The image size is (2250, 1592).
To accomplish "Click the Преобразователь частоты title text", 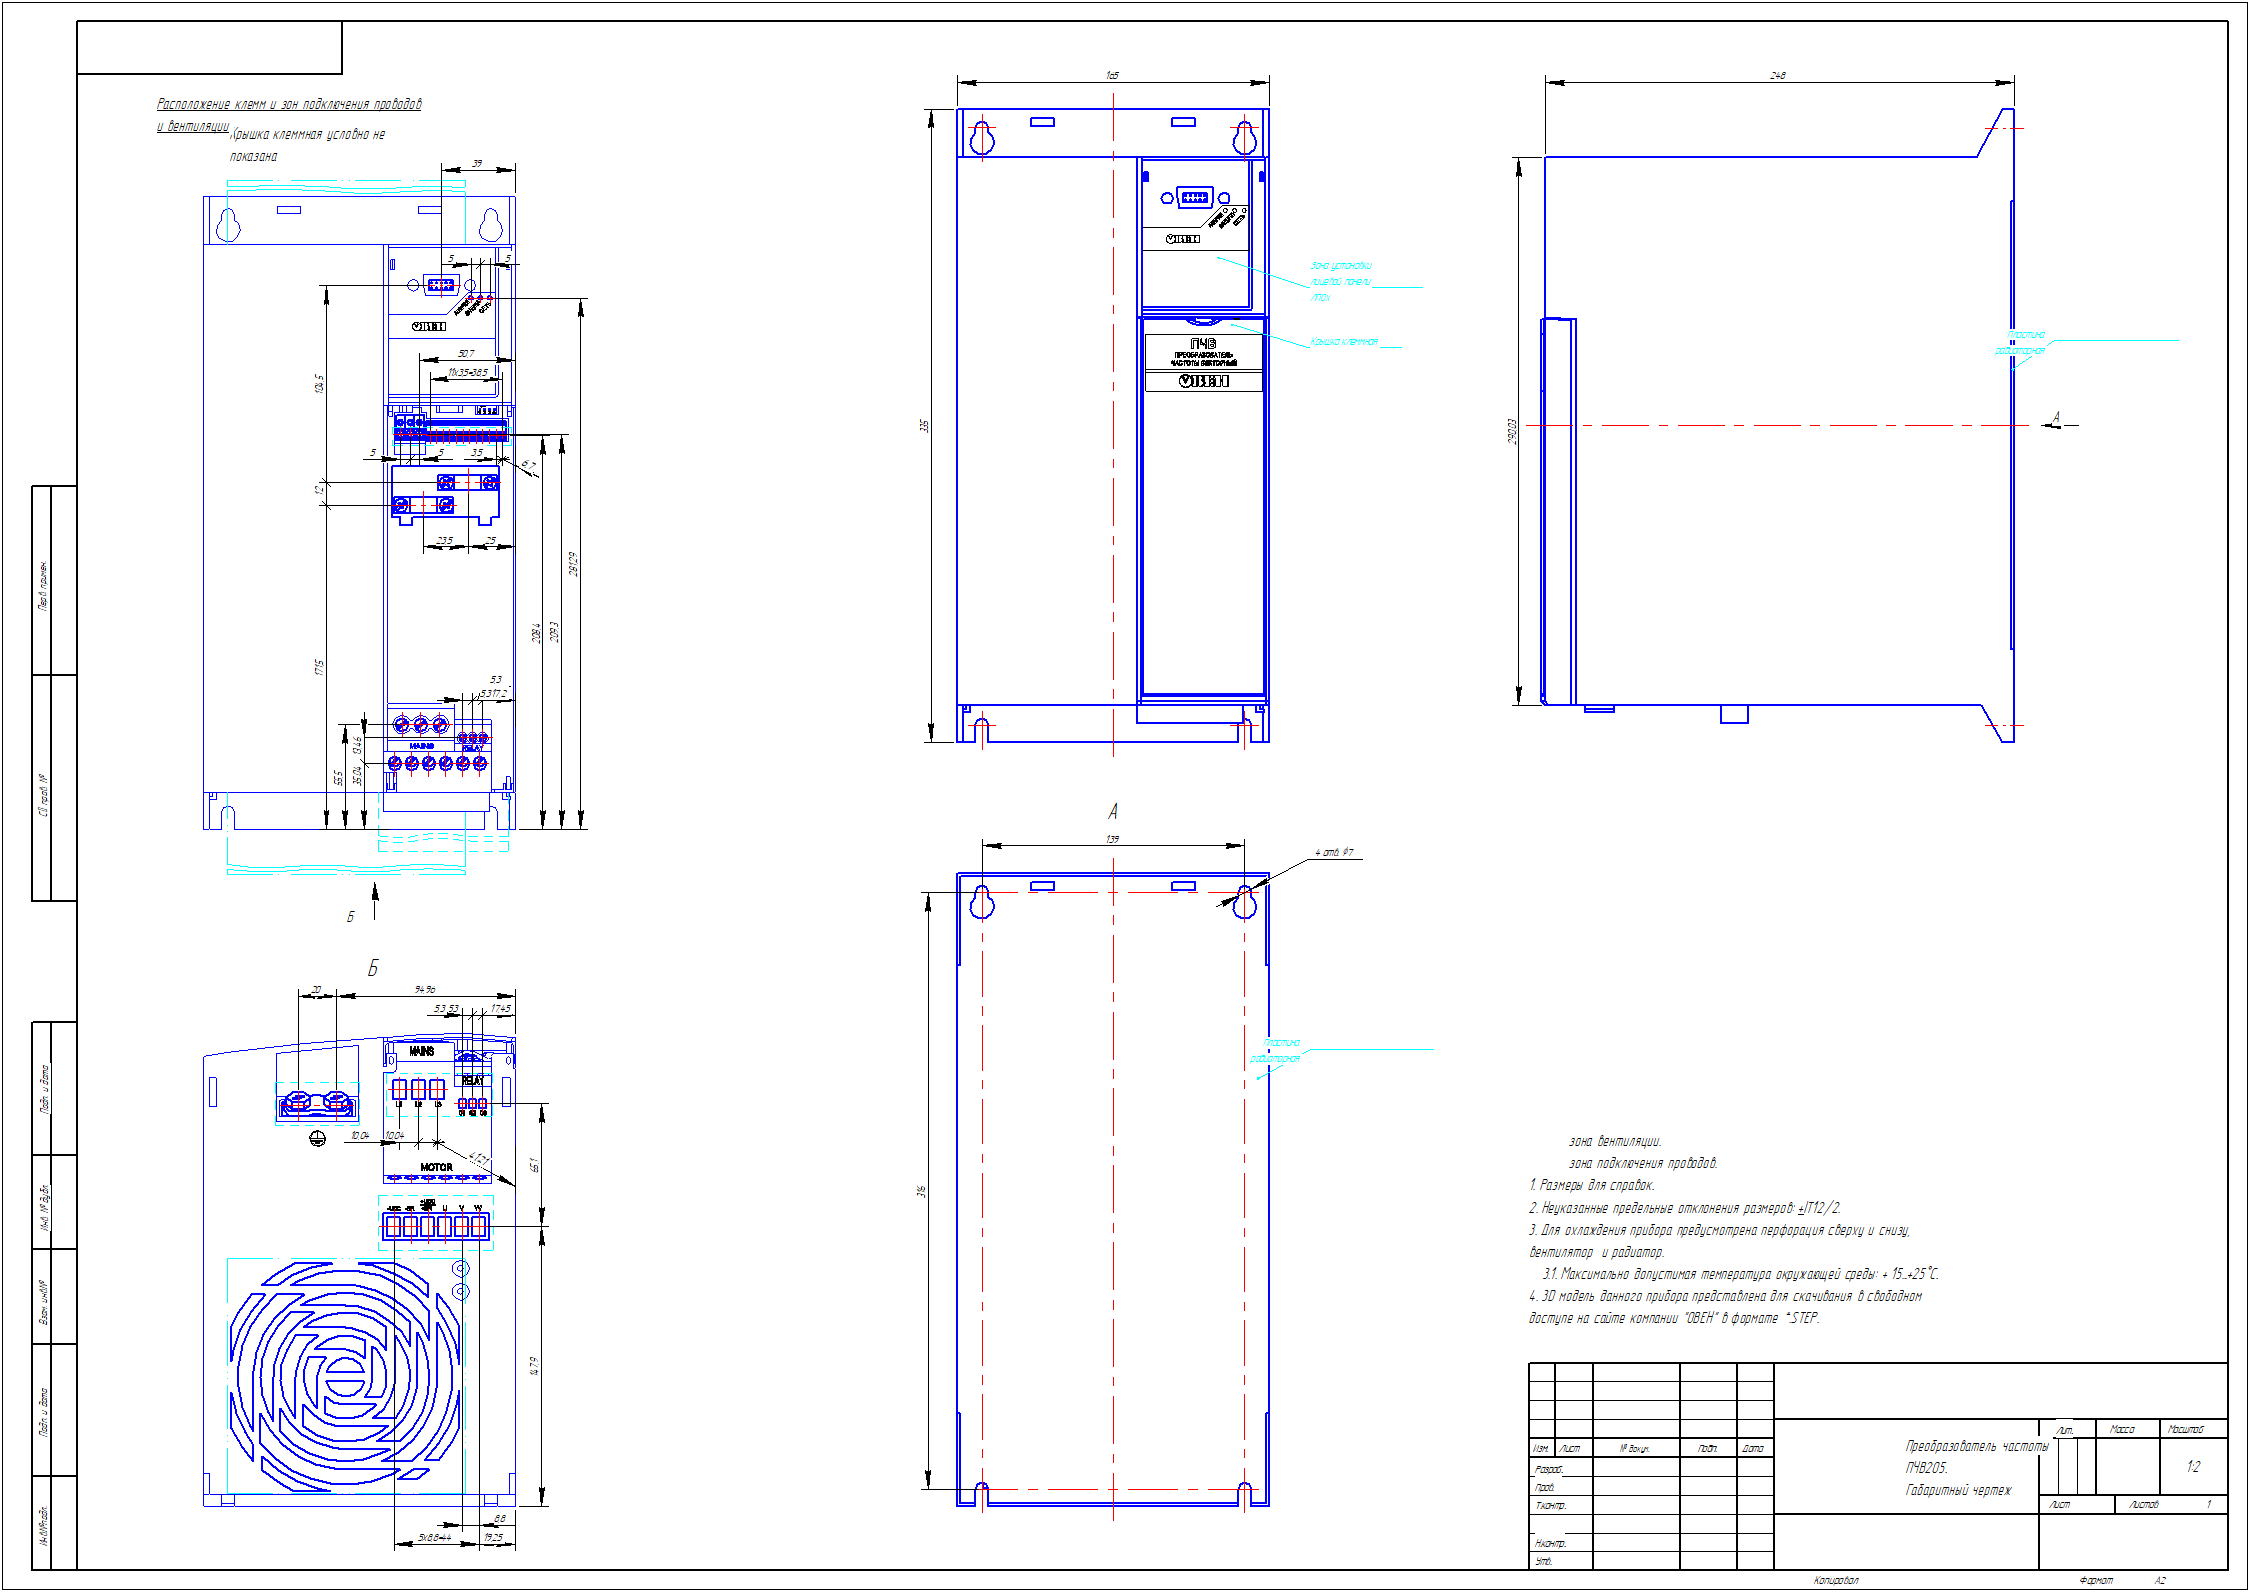I will [1976, 1446].
